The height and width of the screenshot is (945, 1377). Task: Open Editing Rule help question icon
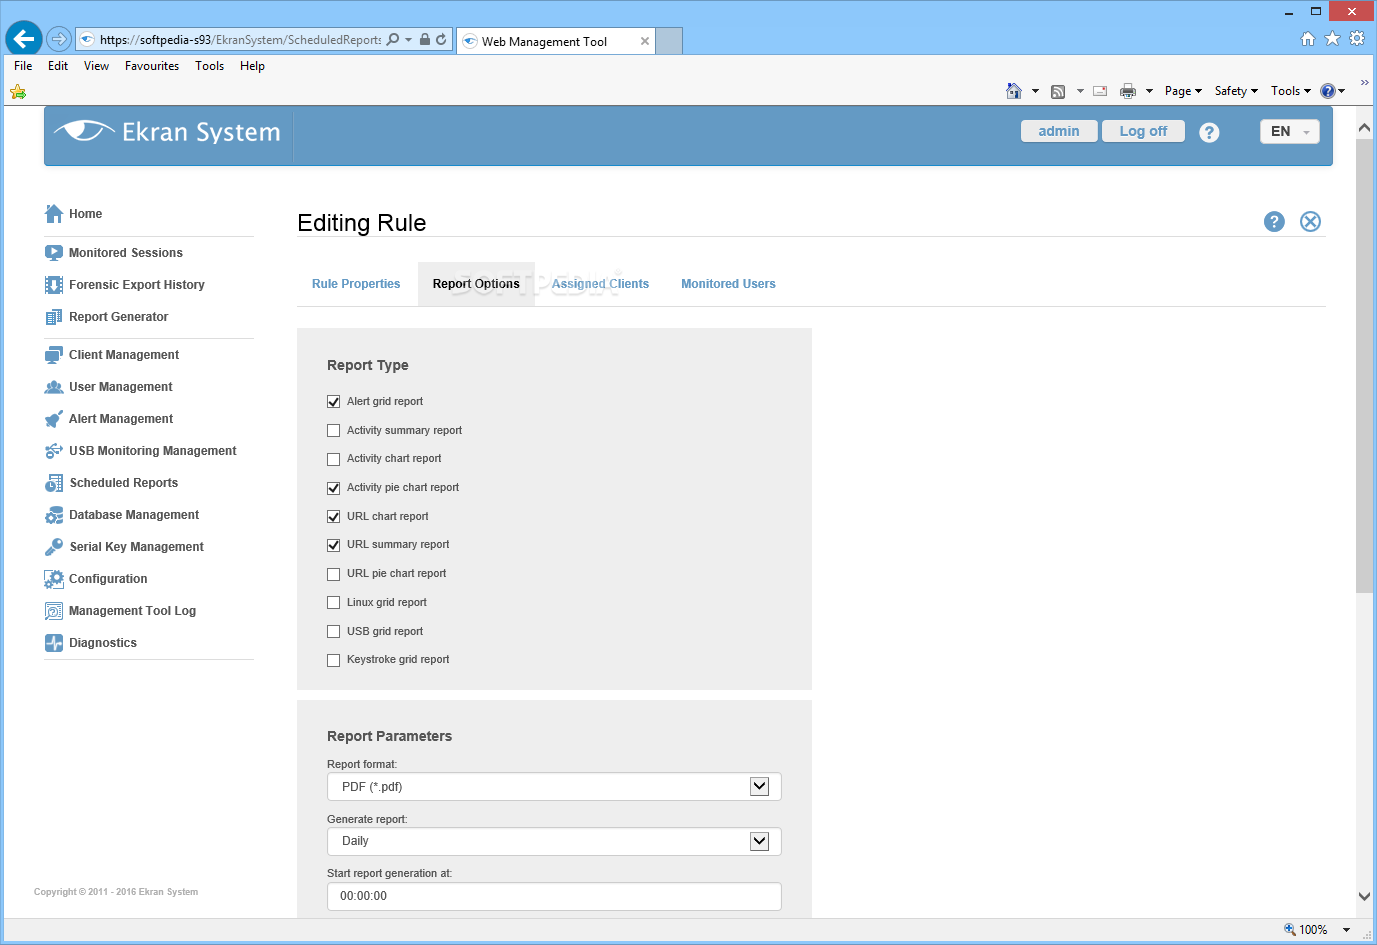[1274, 222]
